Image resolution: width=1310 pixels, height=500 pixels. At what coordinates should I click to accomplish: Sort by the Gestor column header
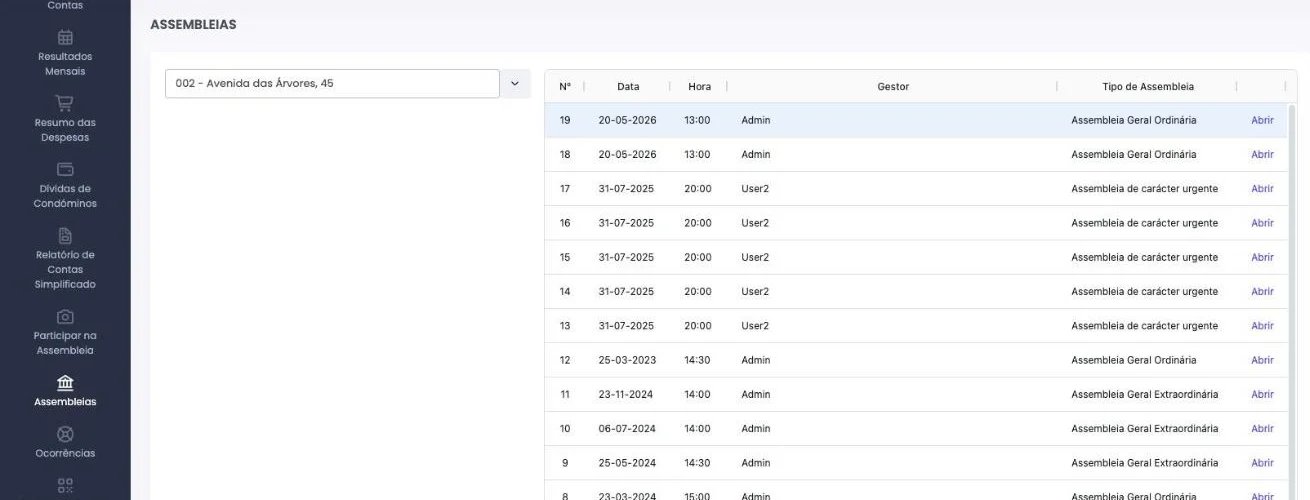pyautogui.click(x=893, y=87)
